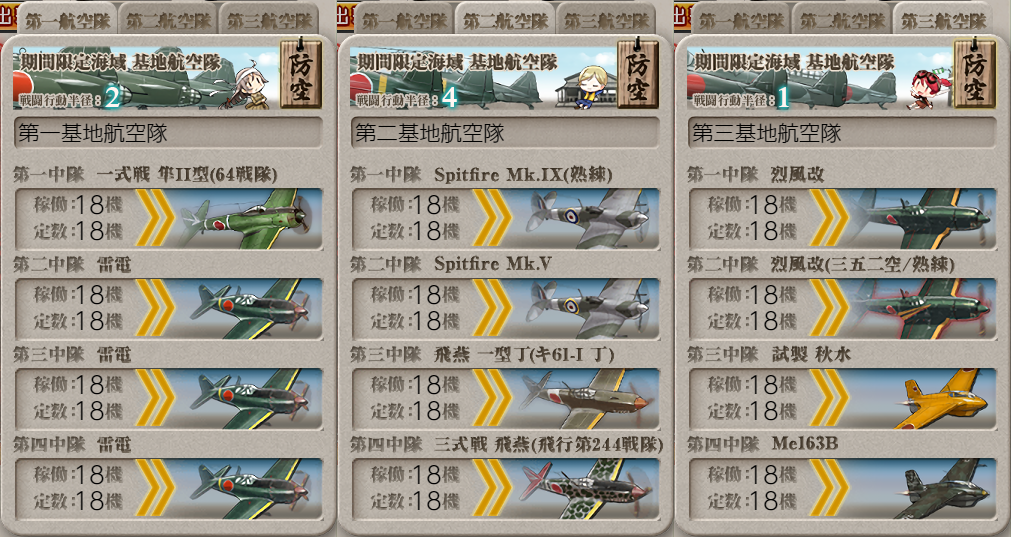Switch to 第二航空隊 tab above 第一基地航空隊 panel
The height and width of the screenshot is (537, 1011).
[168, 20]
